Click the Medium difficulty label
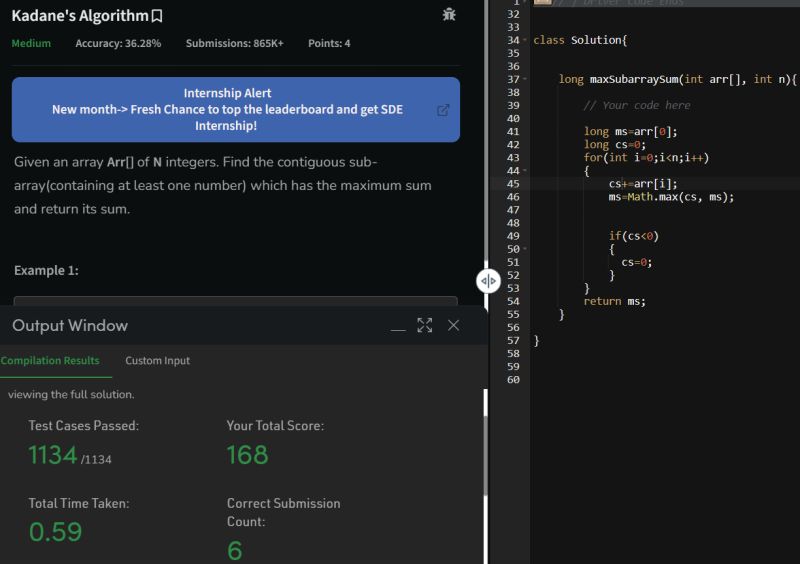Screen dimensions: 800x564 coord(31,44)
